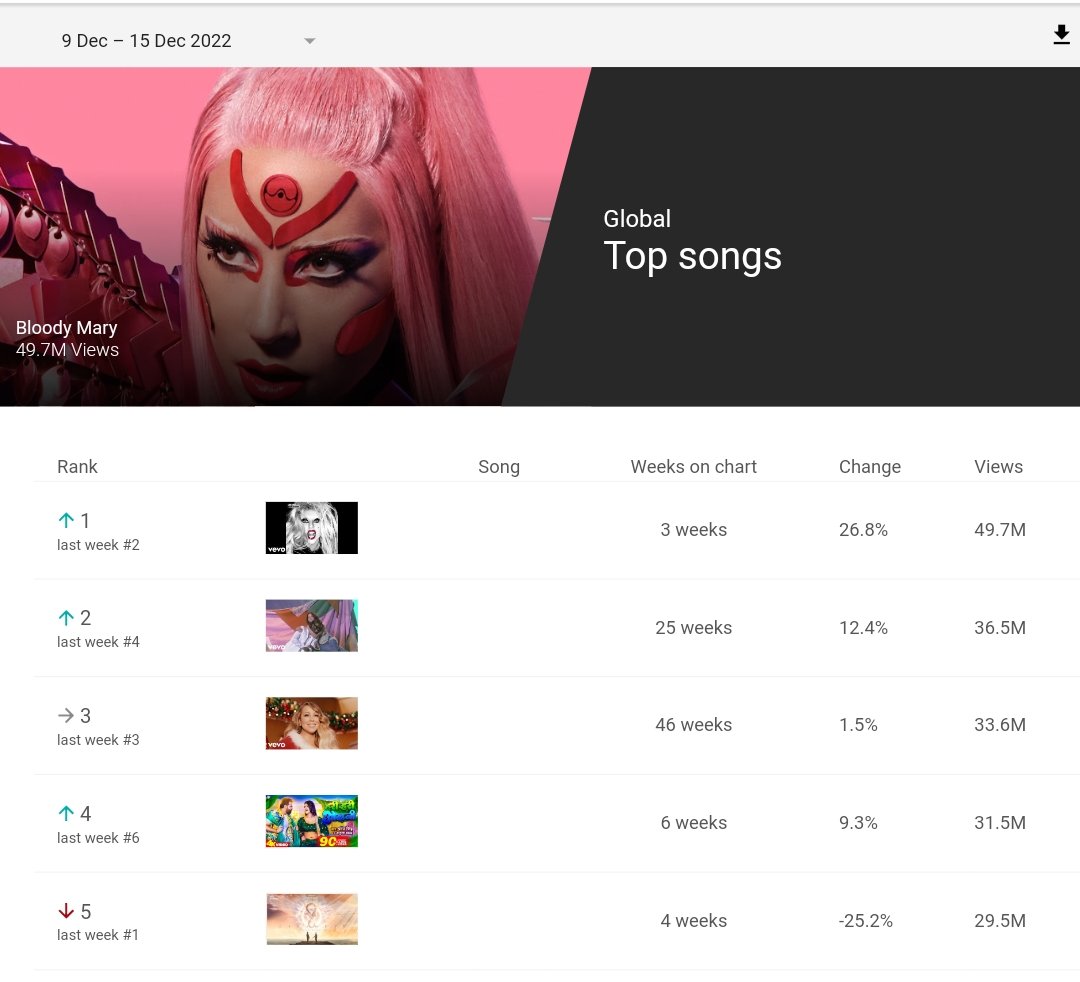Click the '25 weeks' cell
This screenshot has height=982, width=1080.
(694, 627)
